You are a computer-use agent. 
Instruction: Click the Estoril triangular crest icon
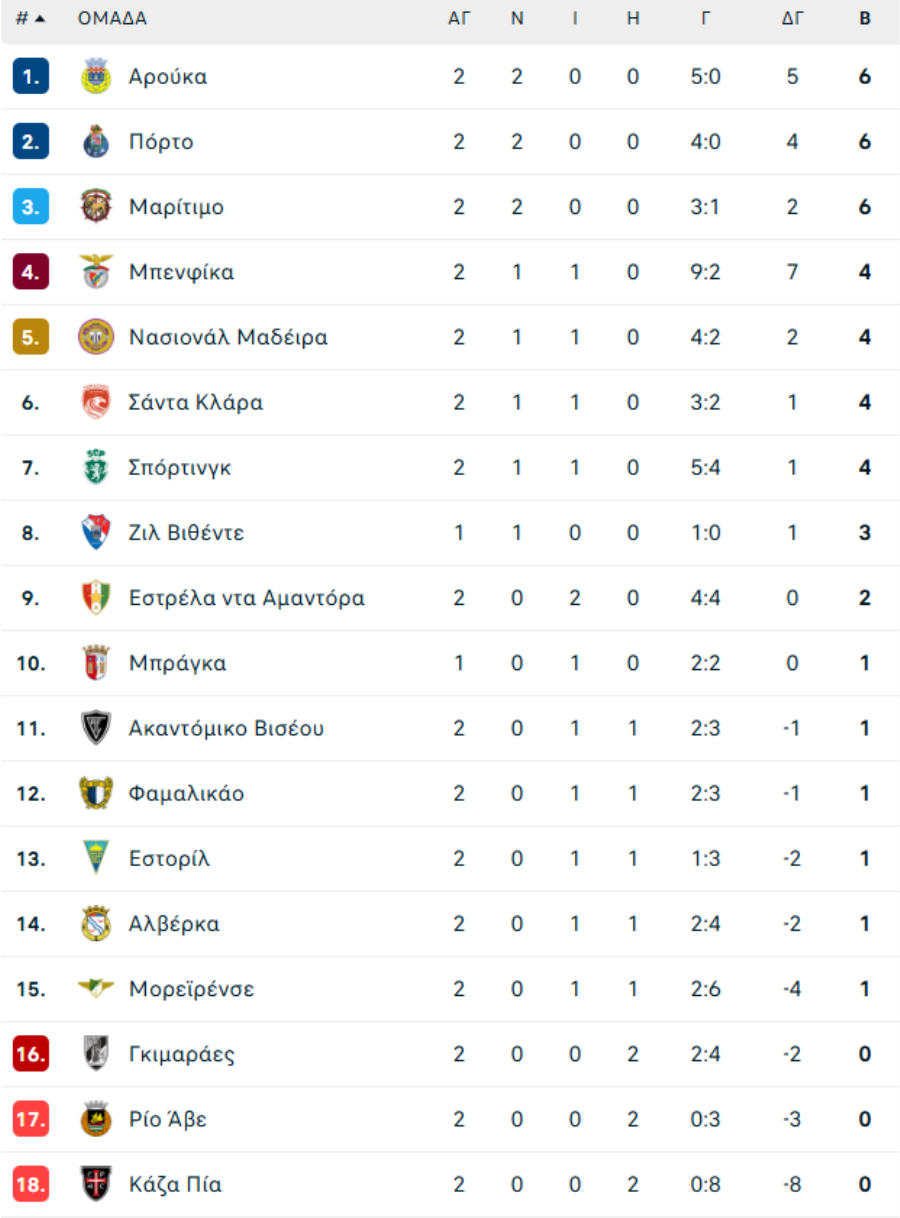click(96, 859)
